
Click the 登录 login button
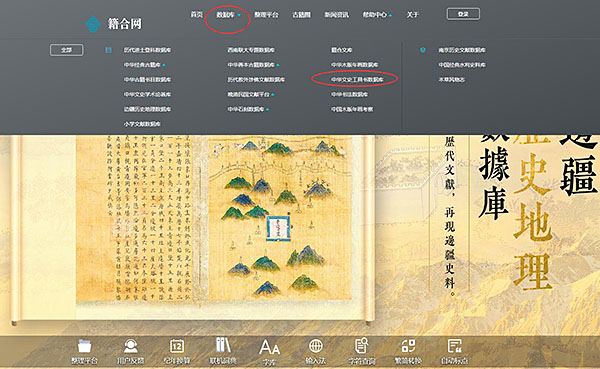click(x=463, y=14)
